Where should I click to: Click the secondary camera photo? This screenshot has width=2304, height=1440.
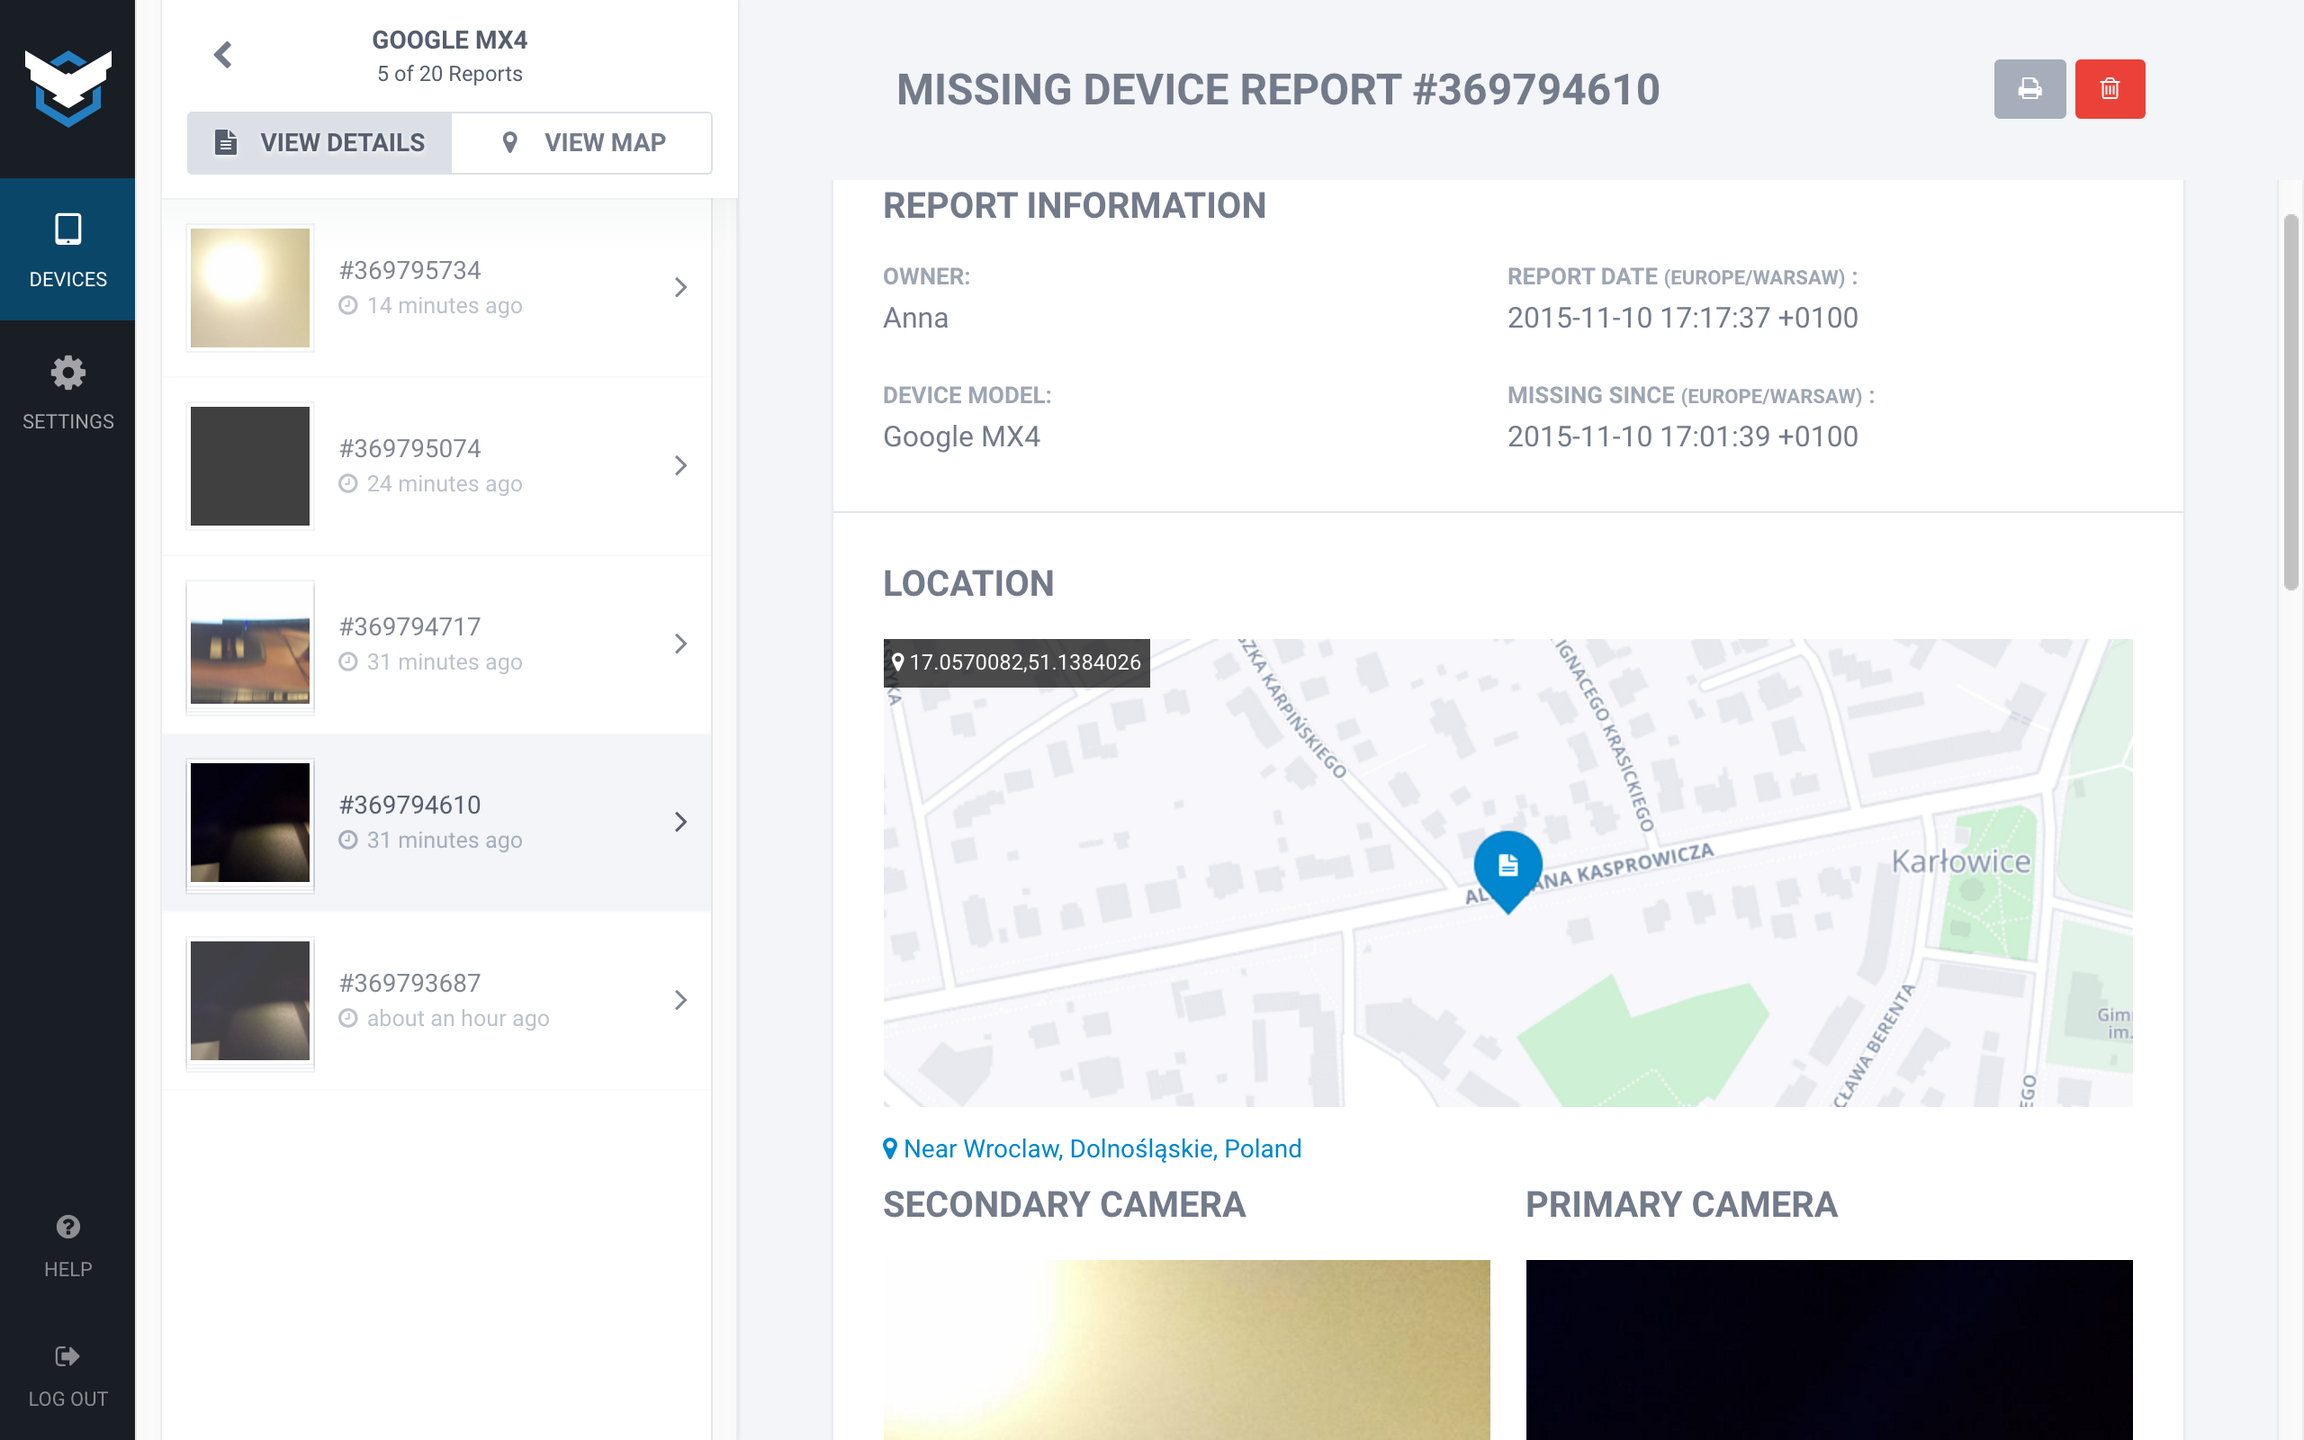click(1186, 1350)
